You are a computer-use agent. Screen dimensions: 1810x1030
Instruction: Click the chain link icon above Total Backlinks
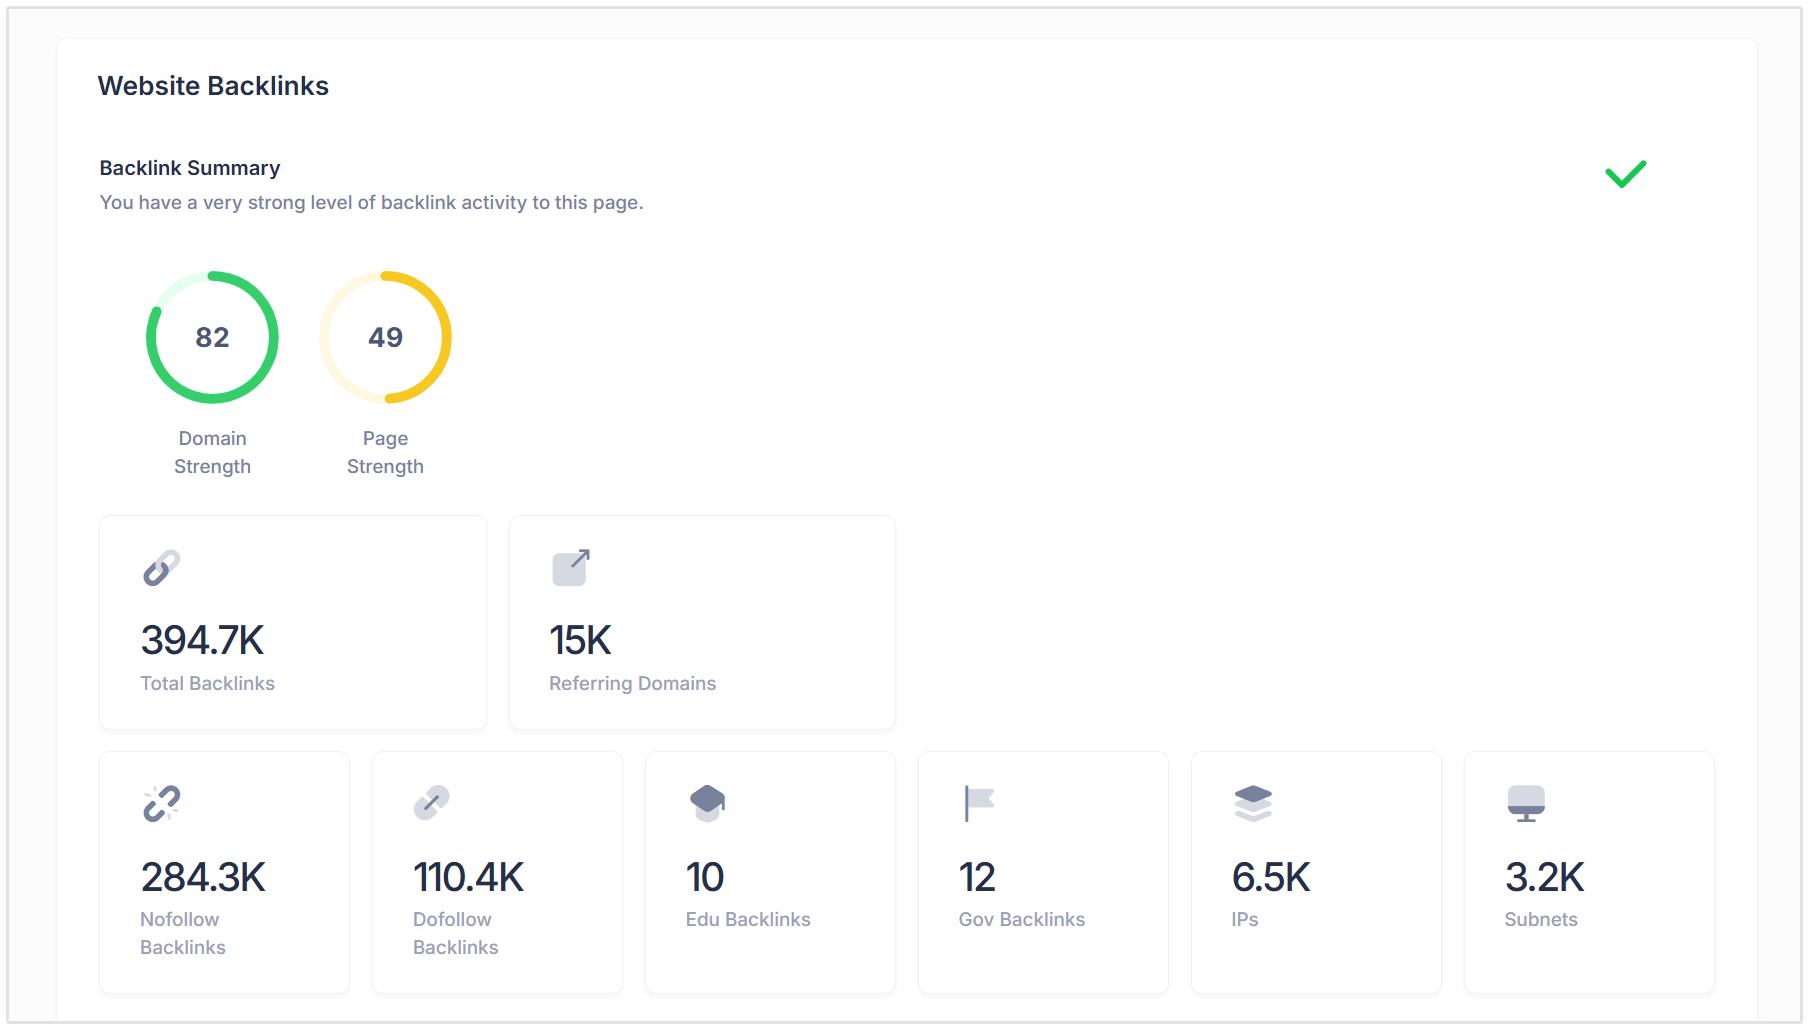161,567
